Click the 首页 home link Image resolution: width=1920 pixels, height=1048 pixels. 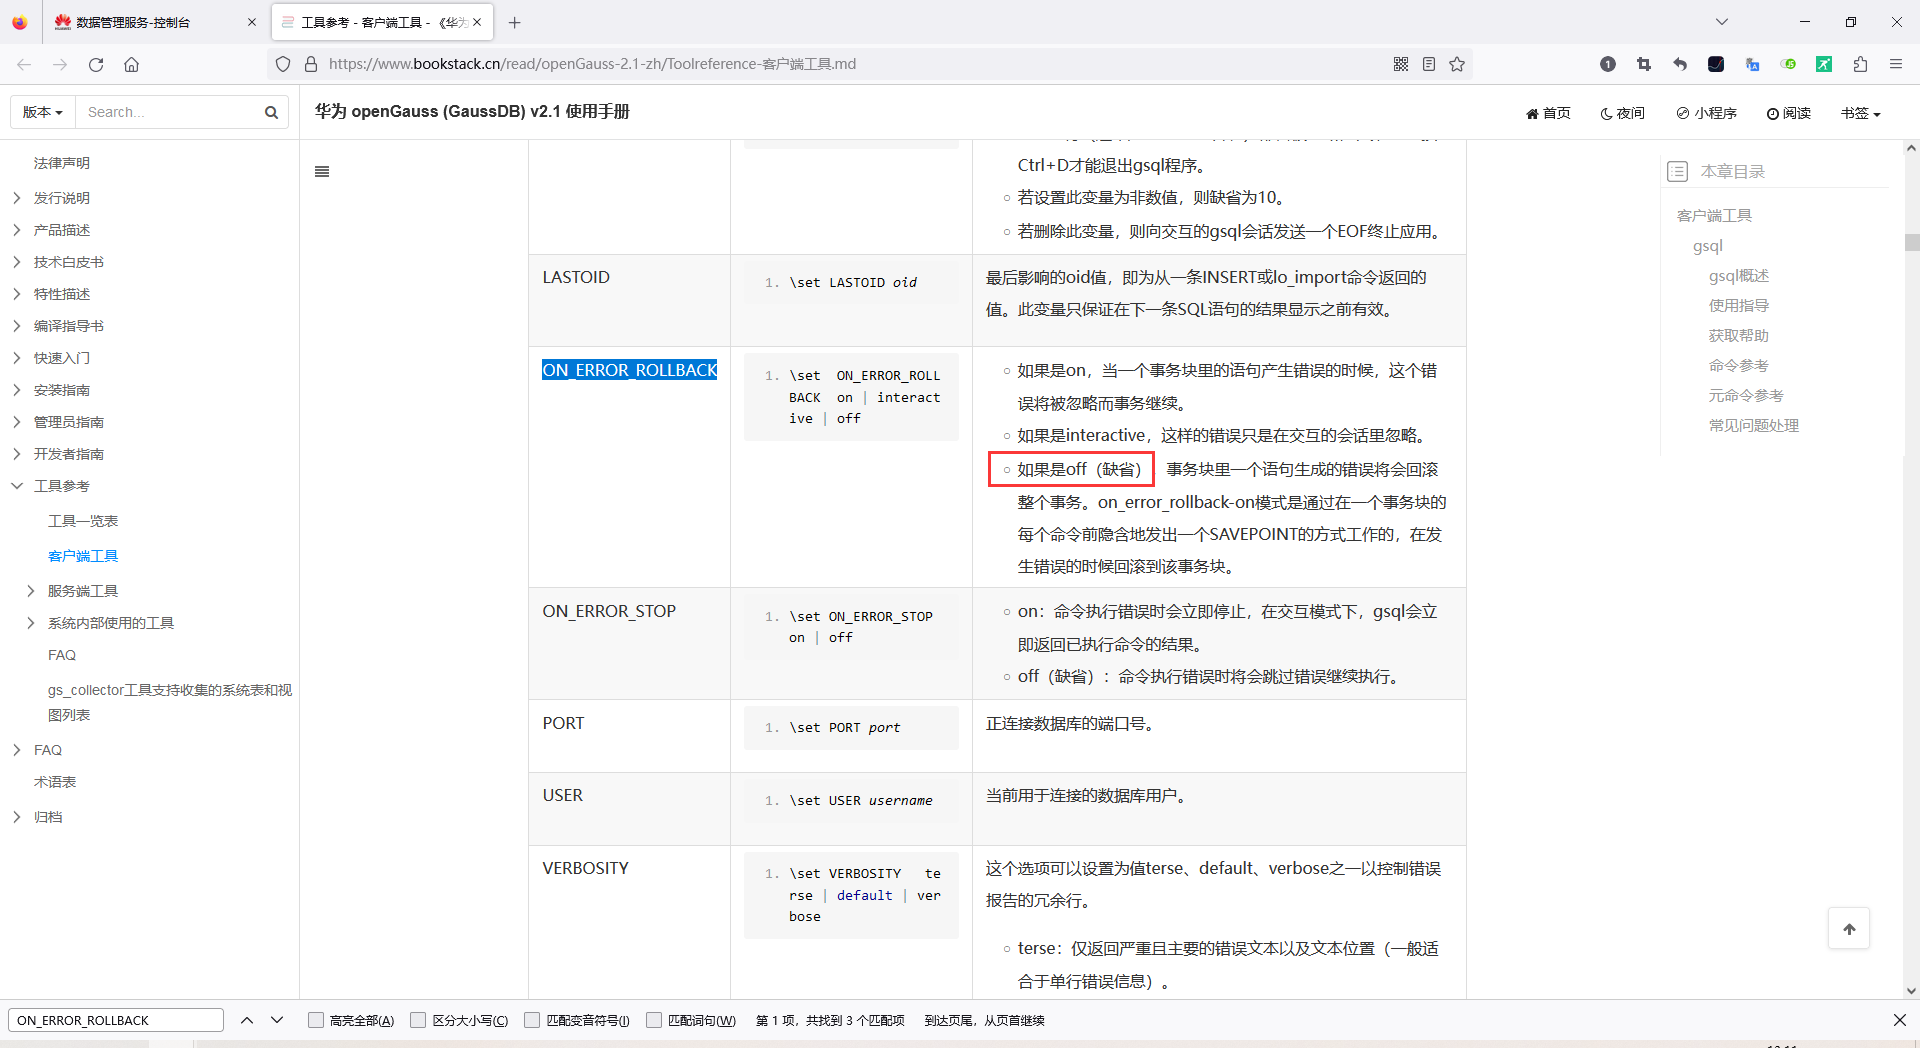pyautogui.click(x=1547, y=113)
